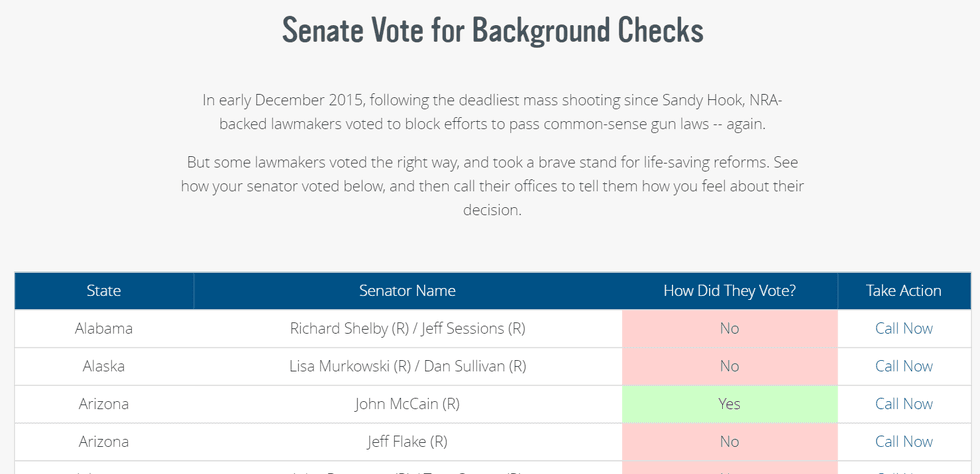Click Jeff Flake's red No vote cell
The height and width of the screenshot is (474, 980).
pos(729,442)
